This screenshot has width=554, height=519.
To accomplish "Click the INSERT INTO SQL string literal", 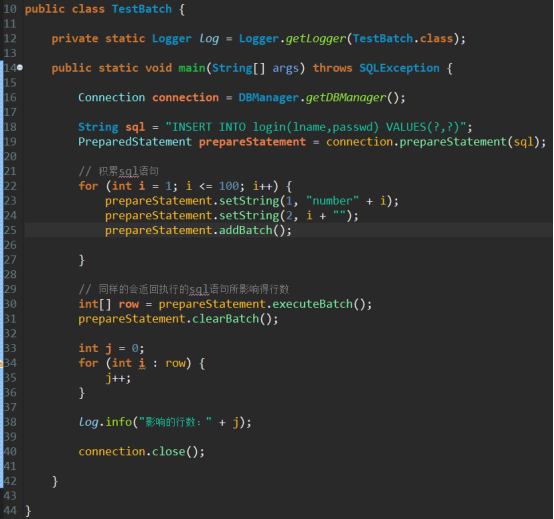I will coord(316,127).
